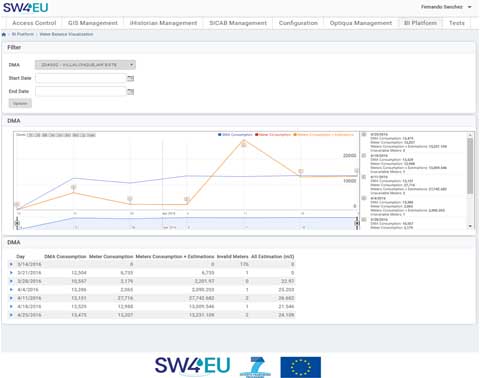This screenshot has width=480, height=378.
Task: Click the Seventh Framework Programme logo
Action: (255, 367)
